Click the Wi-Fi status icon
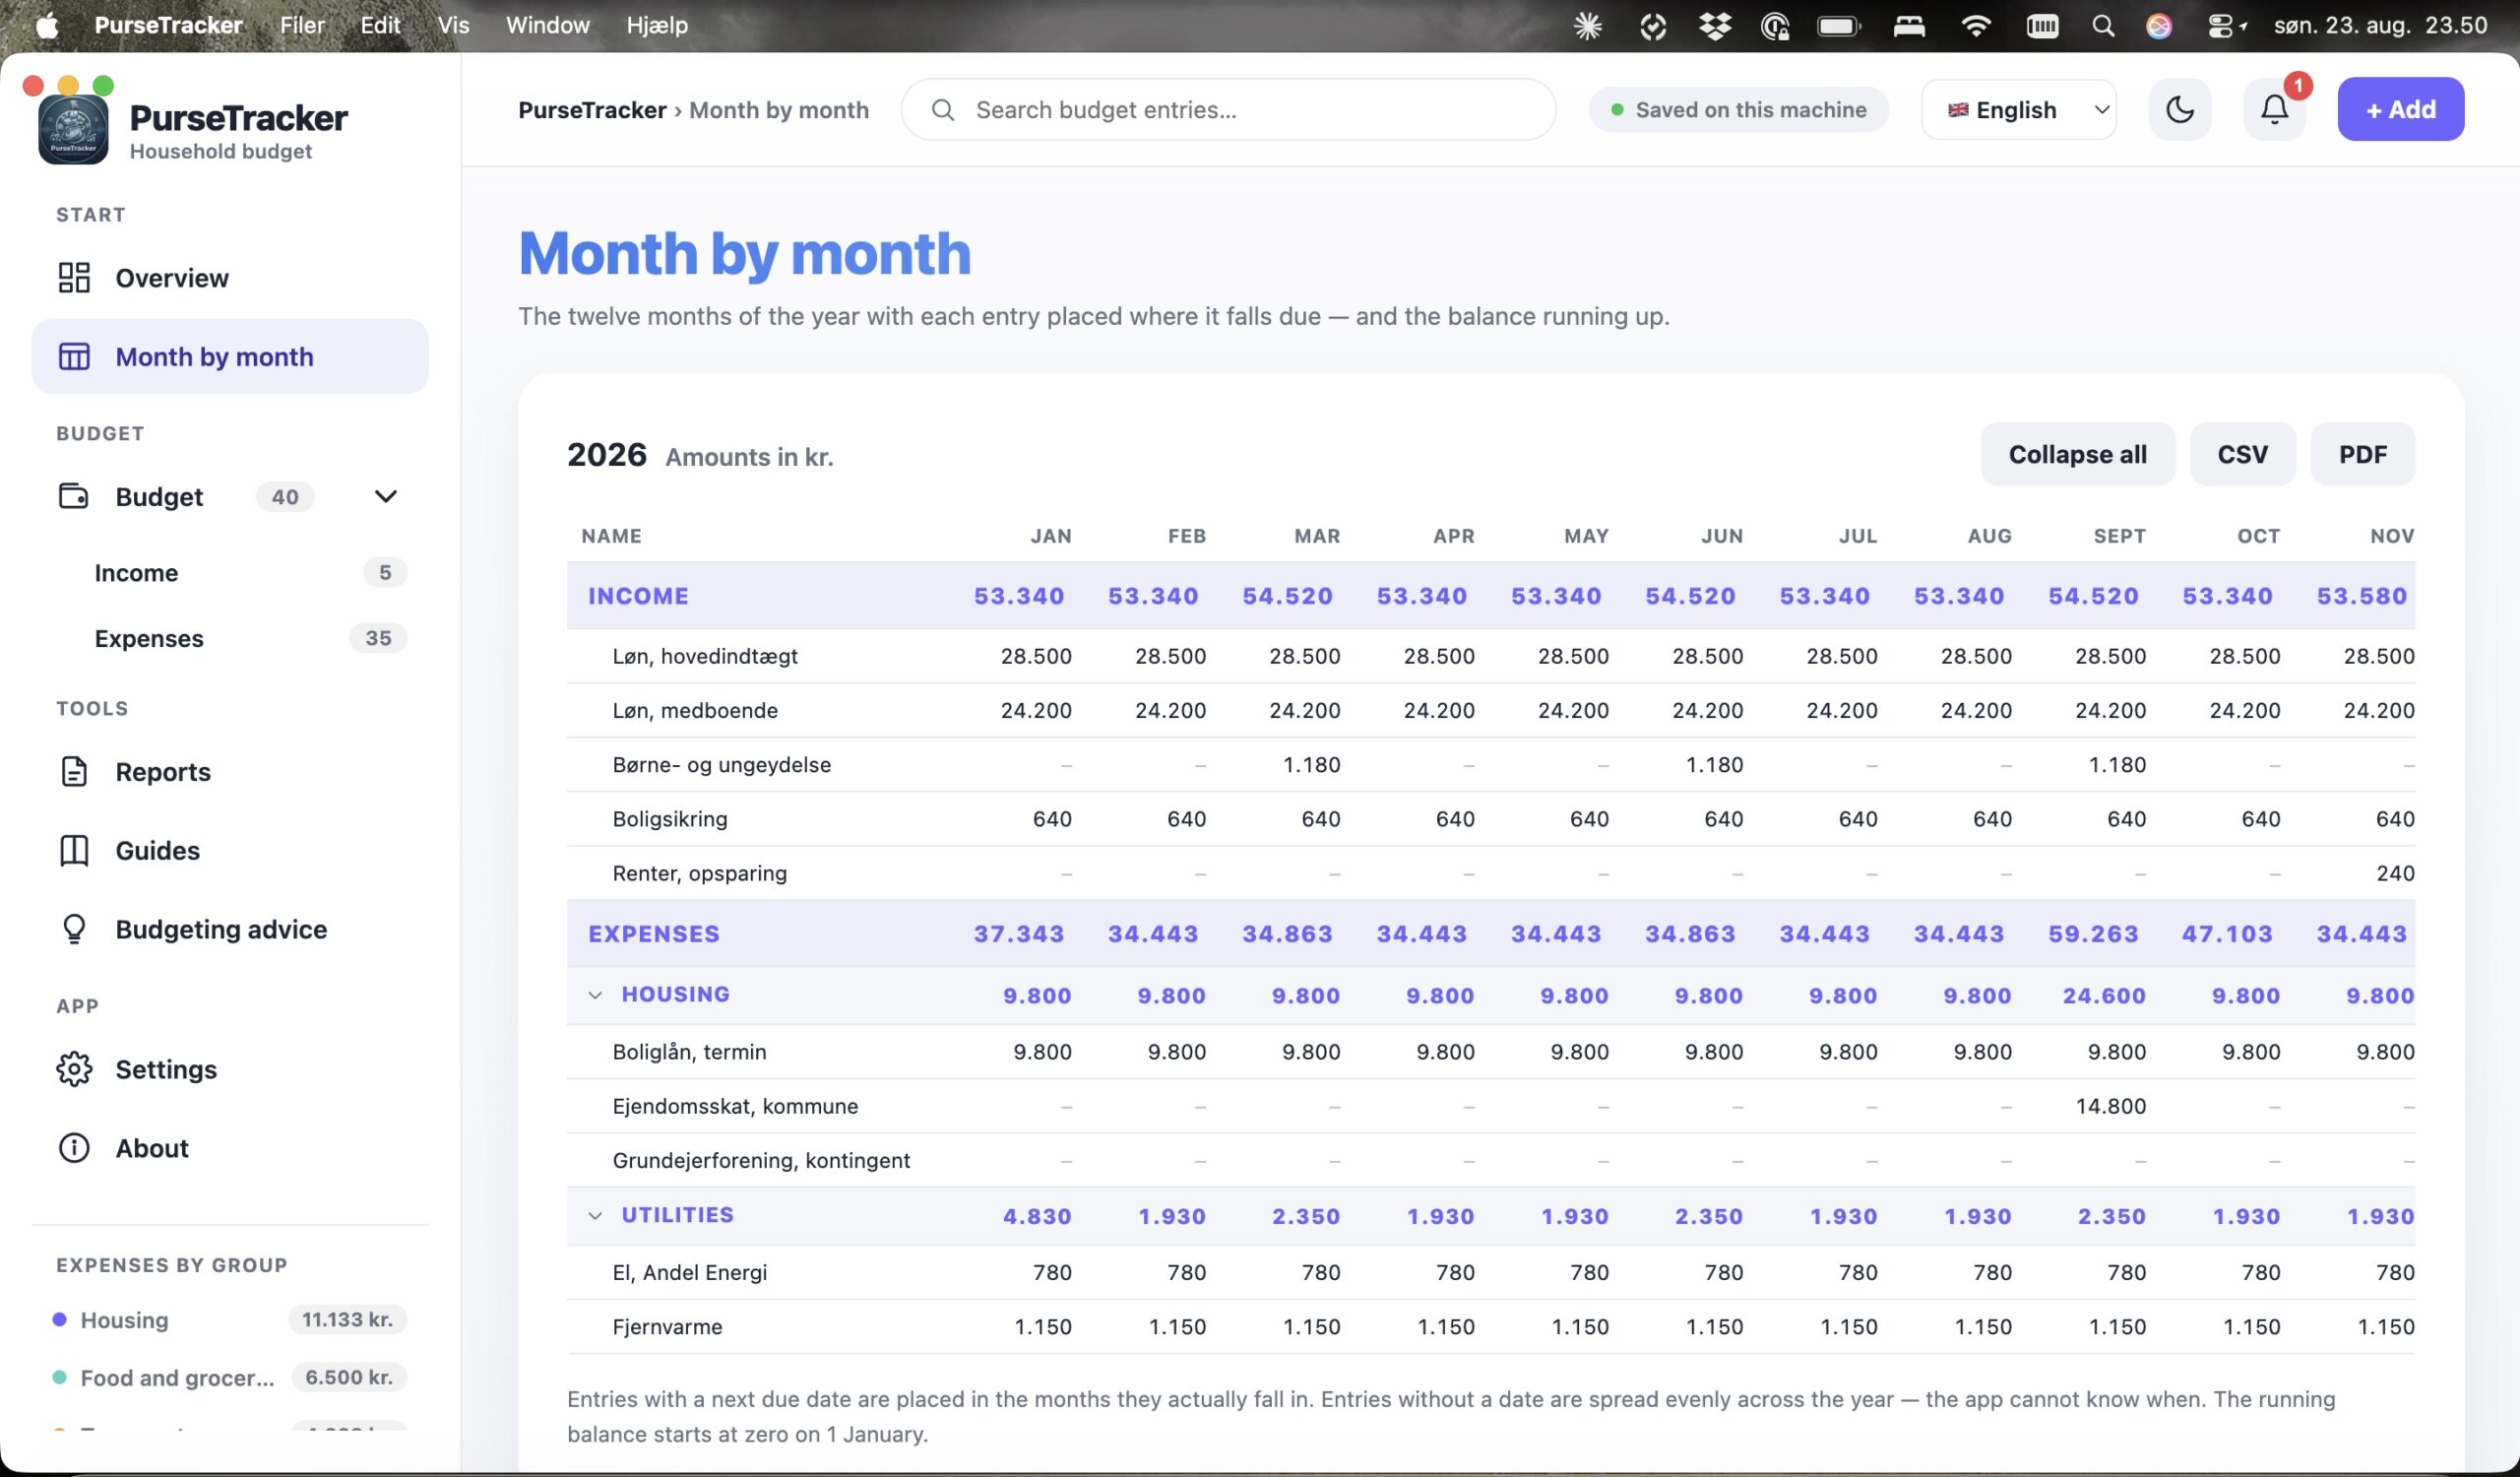The image size is (2520, 1477). click(1975, 26)
